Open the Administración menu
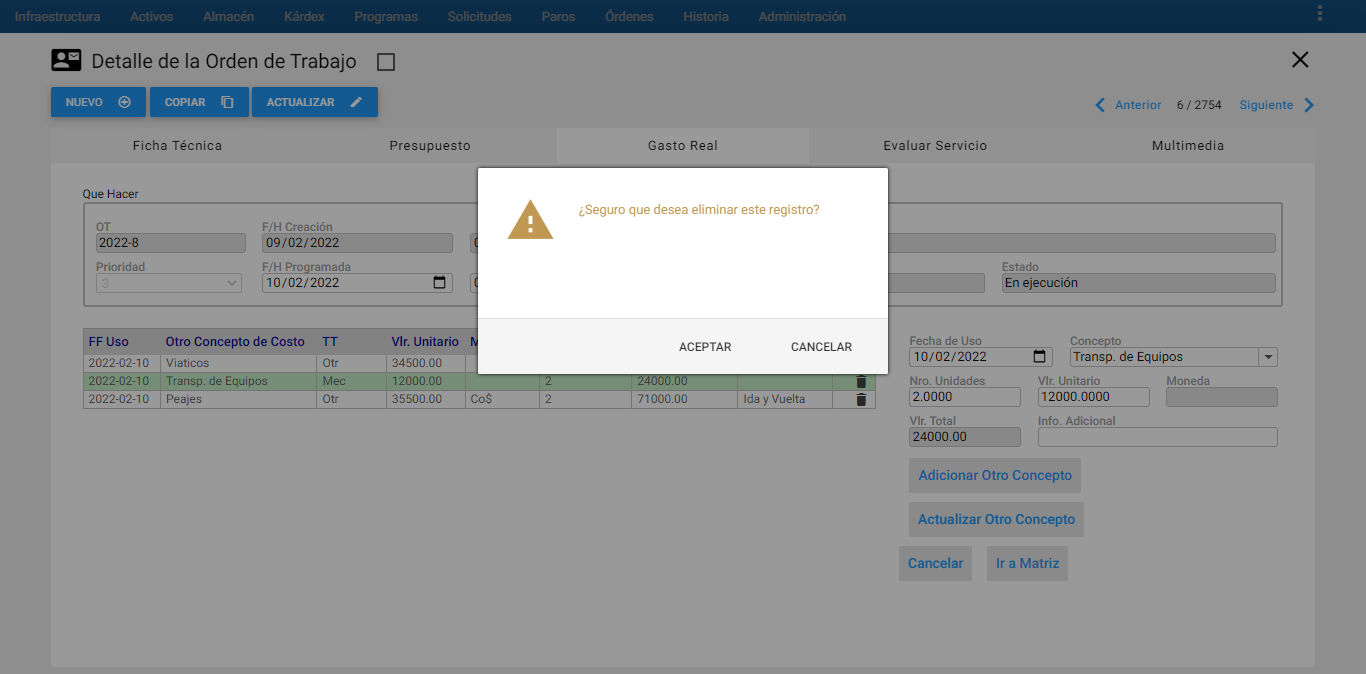This screenshot has height=674, width=1366. point(802,16)
